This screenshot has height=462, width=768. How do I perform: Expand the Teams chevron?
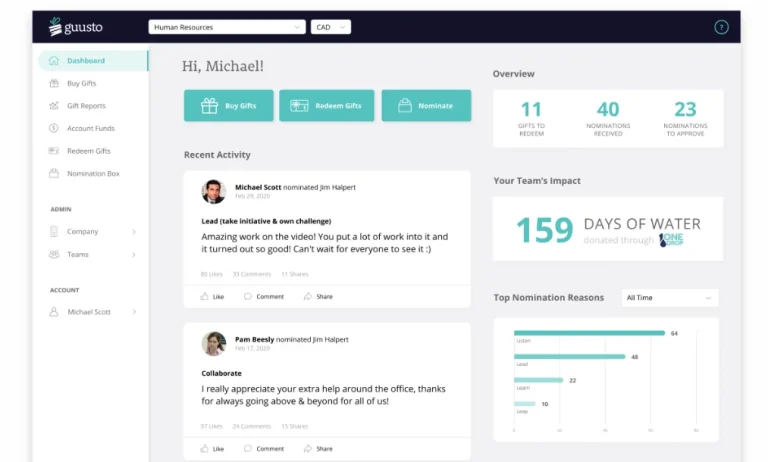(134, 254)
